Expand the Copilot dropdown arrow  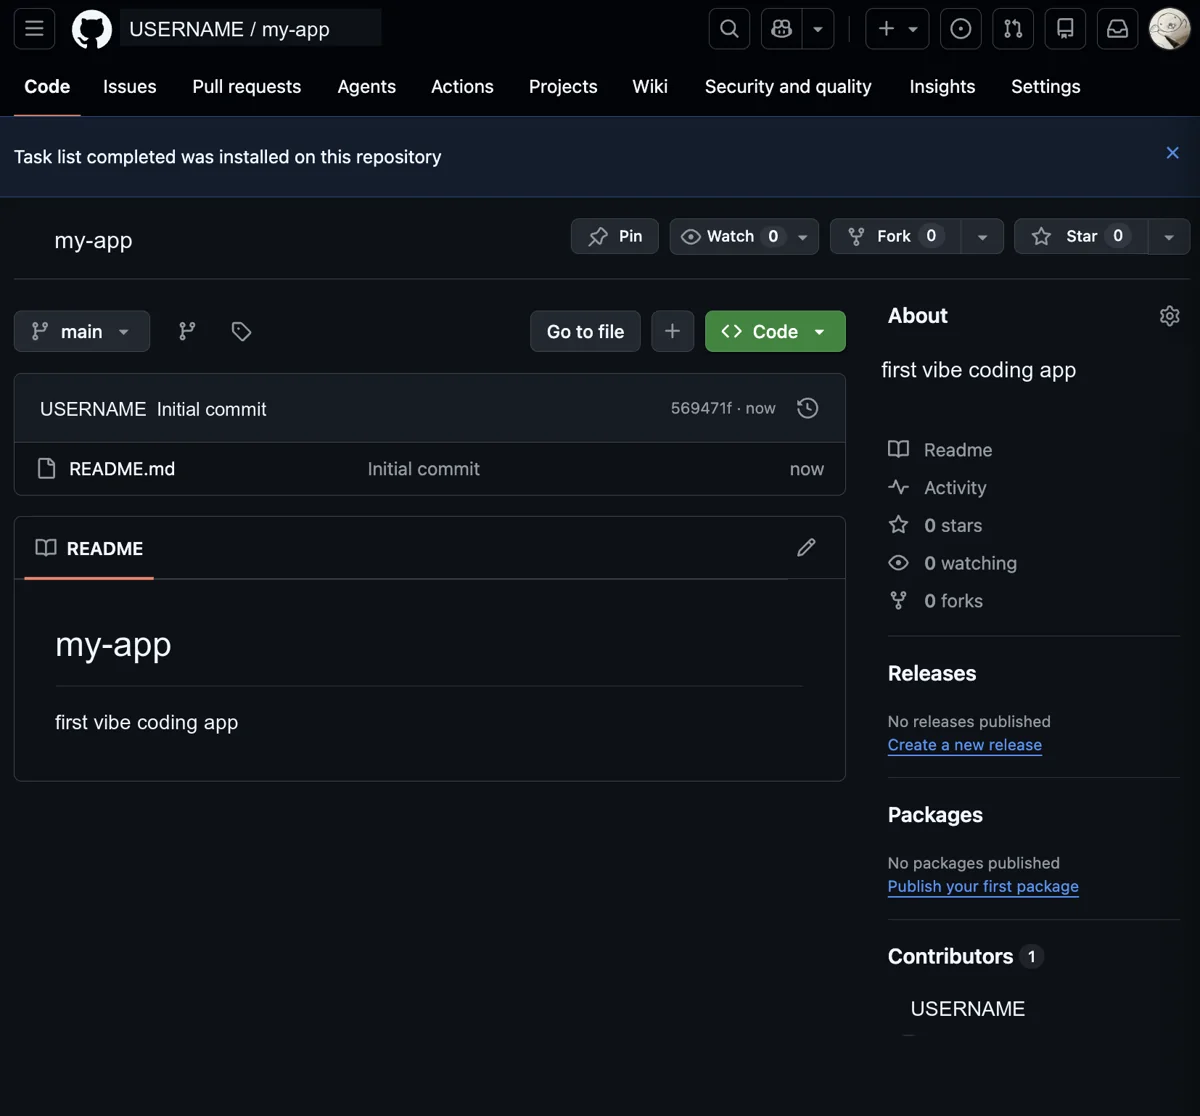coord(818,29)
